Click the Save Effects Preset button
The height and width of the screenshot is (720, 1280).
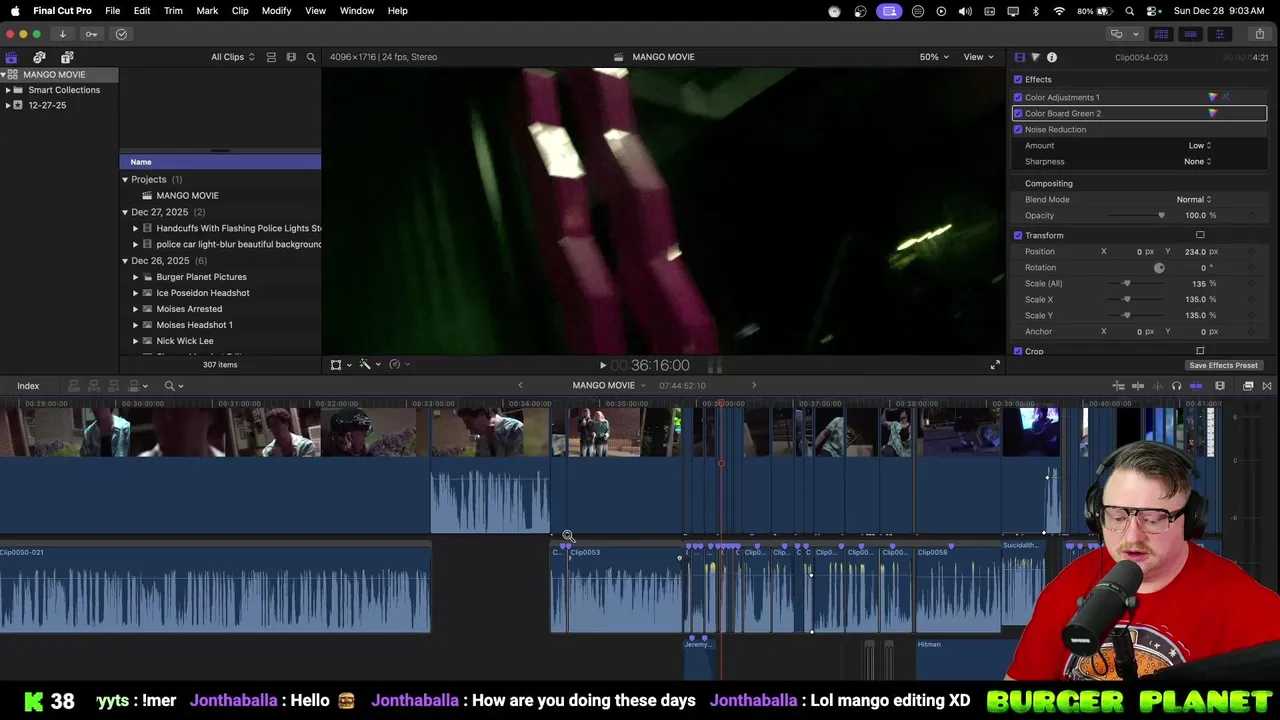[1223, 365]
